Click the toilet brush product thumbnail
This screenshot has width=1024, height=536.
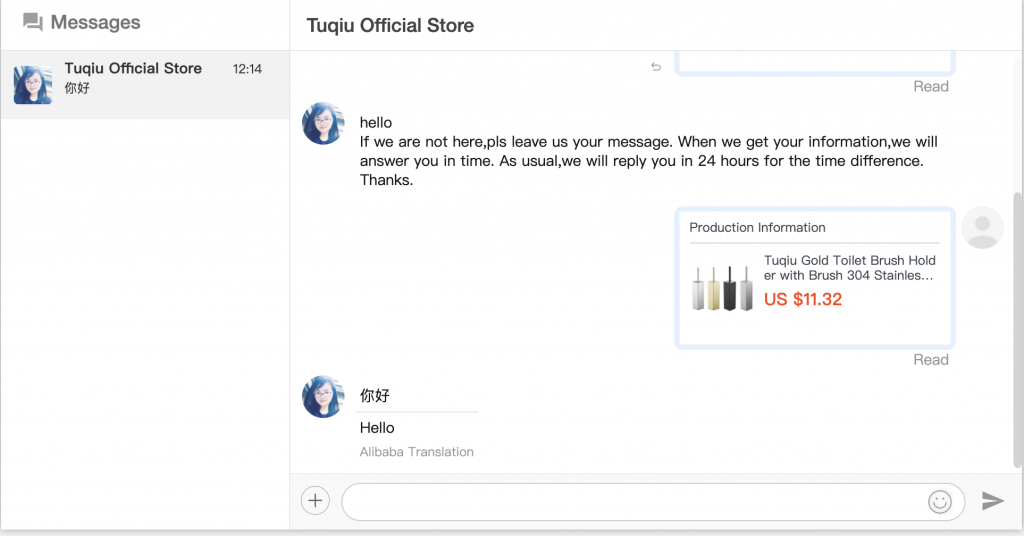point(723,287)
